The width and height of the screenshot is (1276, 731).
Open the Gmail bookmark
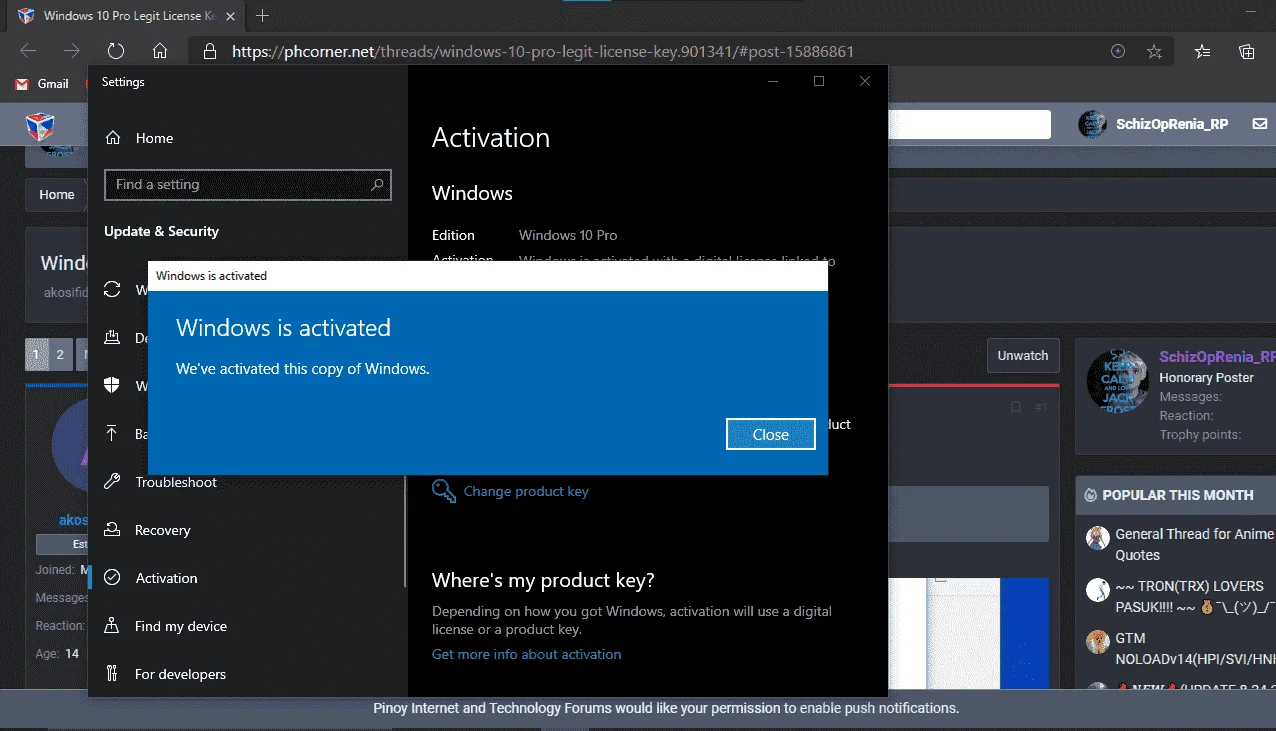[43, 84]
